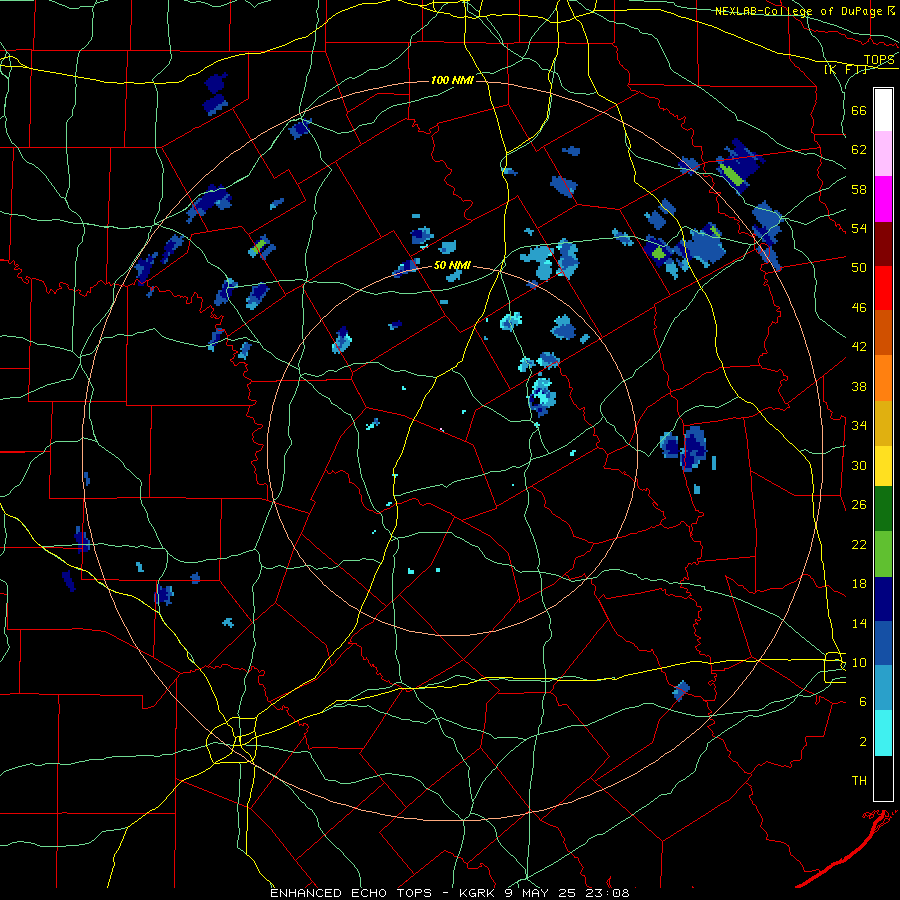Pick the cyan legend swatch above TH
Screen dimensions: 900x900
pyautogui.click(x=883, y=733)
